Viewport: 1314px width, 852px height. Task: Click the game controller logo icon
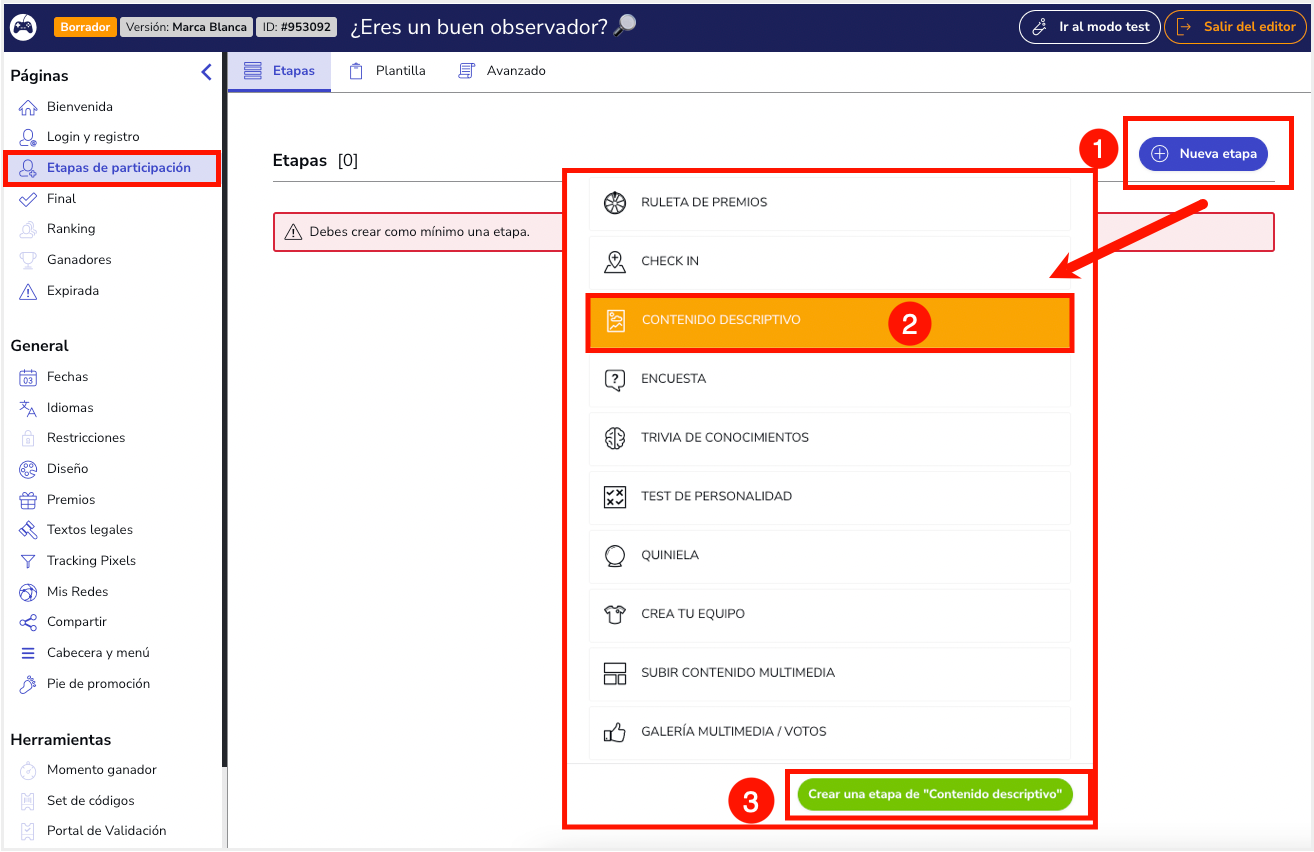23,27
